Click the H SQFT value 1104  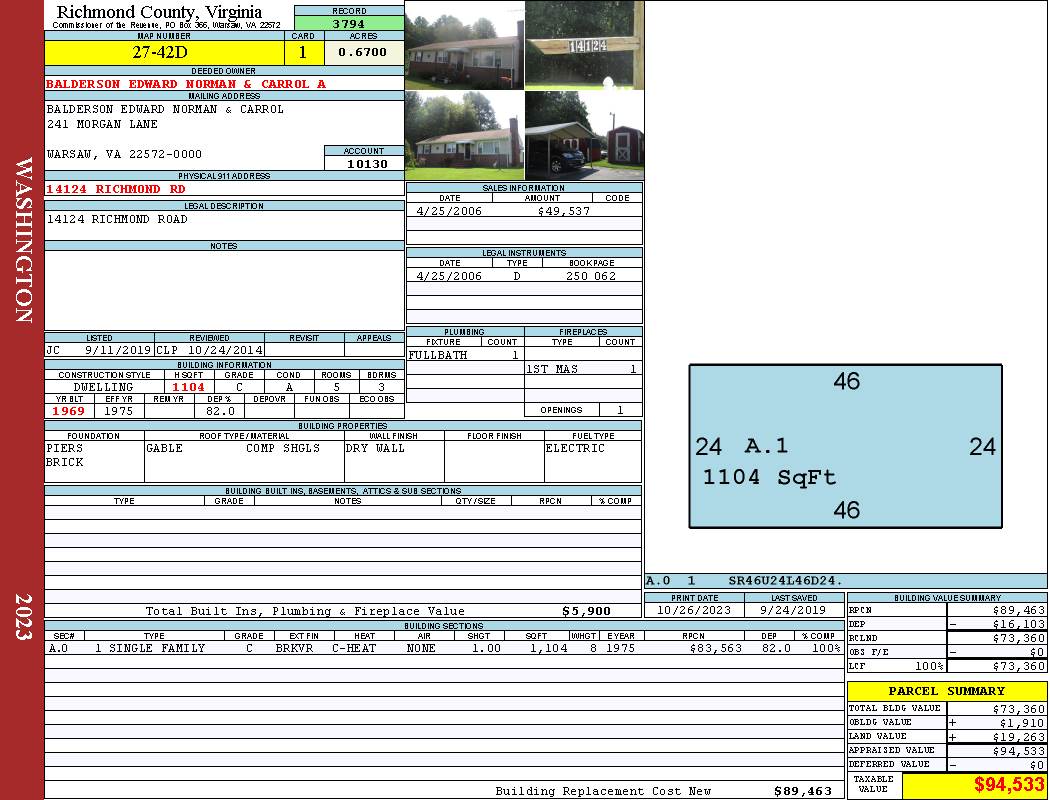coord(188,387)
